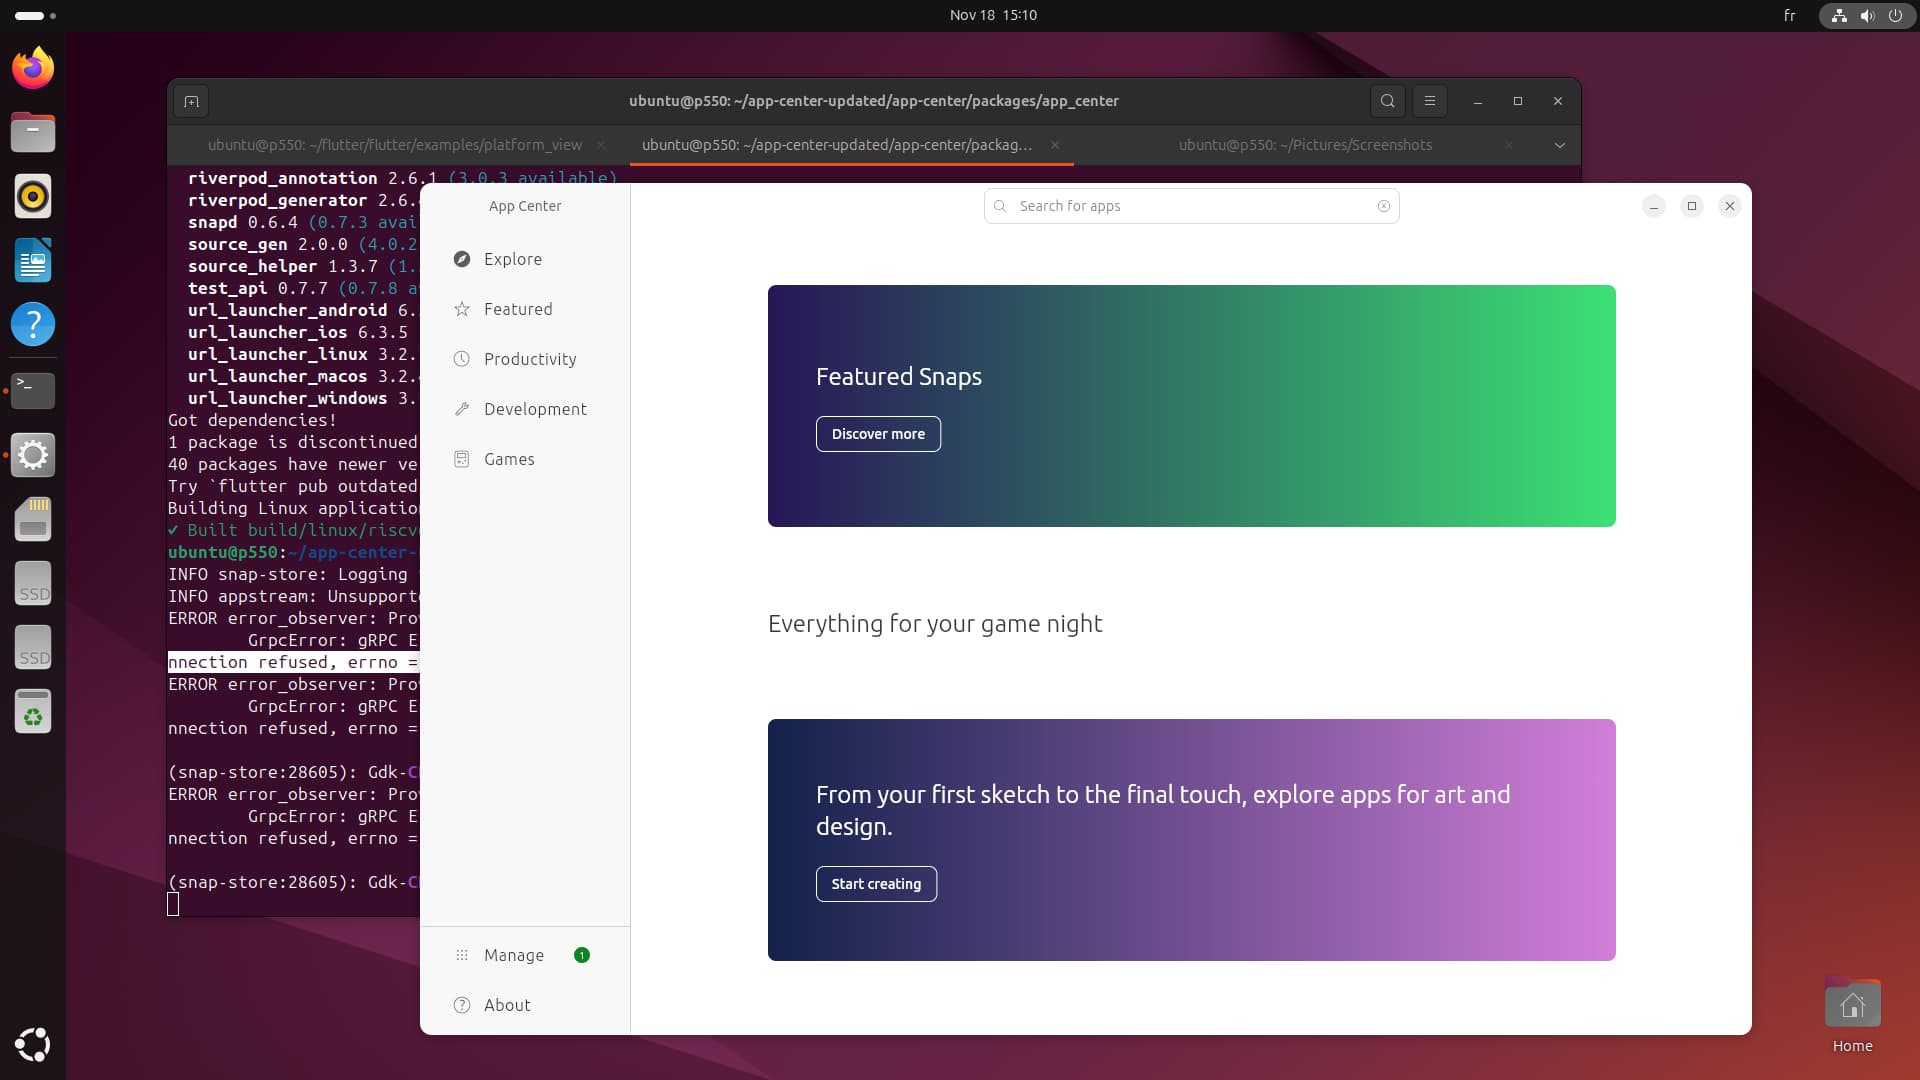Open the Games category icon
Image resolution: width=1920 pixels, height=1080 pixels.
click(462, 459)
